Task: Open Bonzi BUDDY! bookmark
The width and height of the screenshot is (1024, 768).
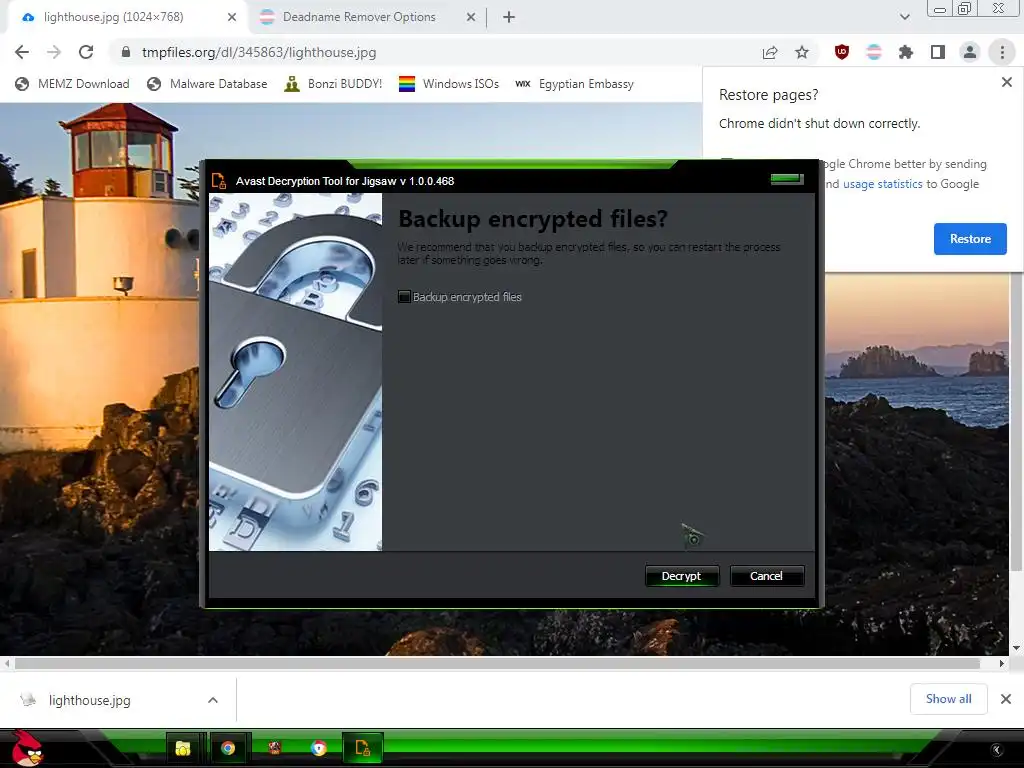Action: click(x=333, y=84)
